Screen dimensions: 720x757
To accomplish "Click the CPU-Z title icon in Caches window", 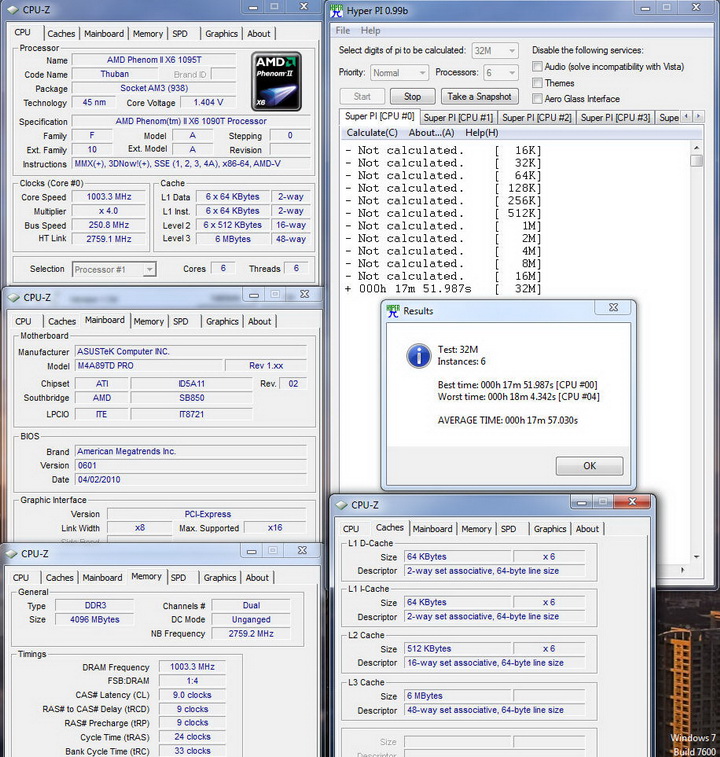I will [341, 505].
